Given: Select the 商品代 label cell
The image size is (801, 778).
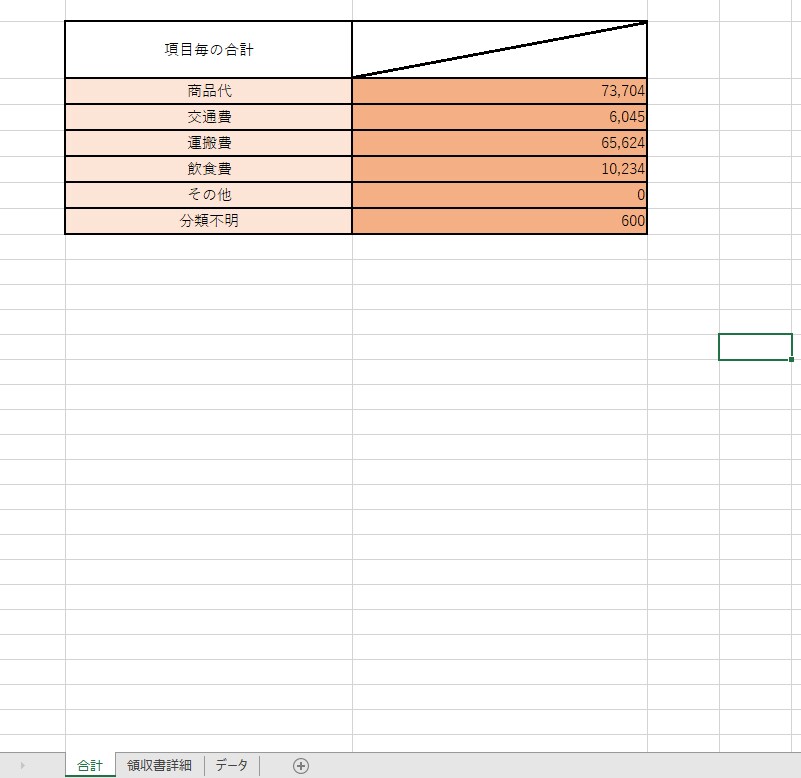Looking at the screenshot, I should pyautogui.click(x=208, y=91).
